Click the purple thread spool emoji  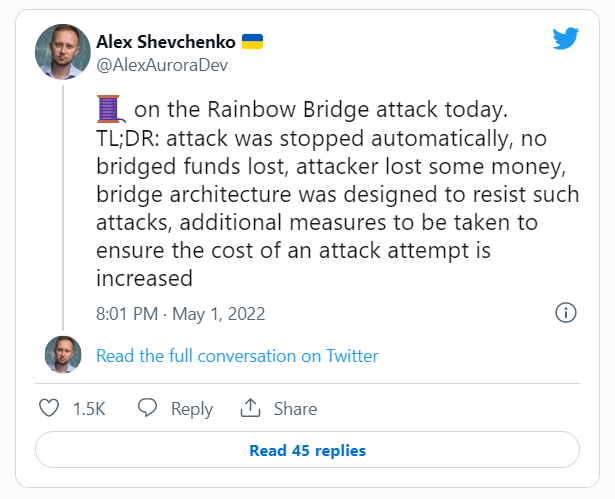point(109,108)
